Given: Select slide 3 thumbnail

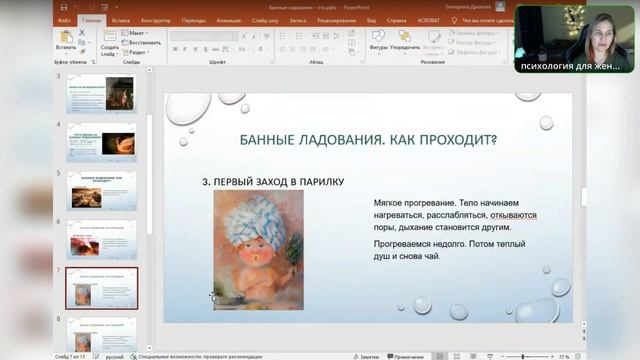Looking at the screenshot, I should coord(102,93).
